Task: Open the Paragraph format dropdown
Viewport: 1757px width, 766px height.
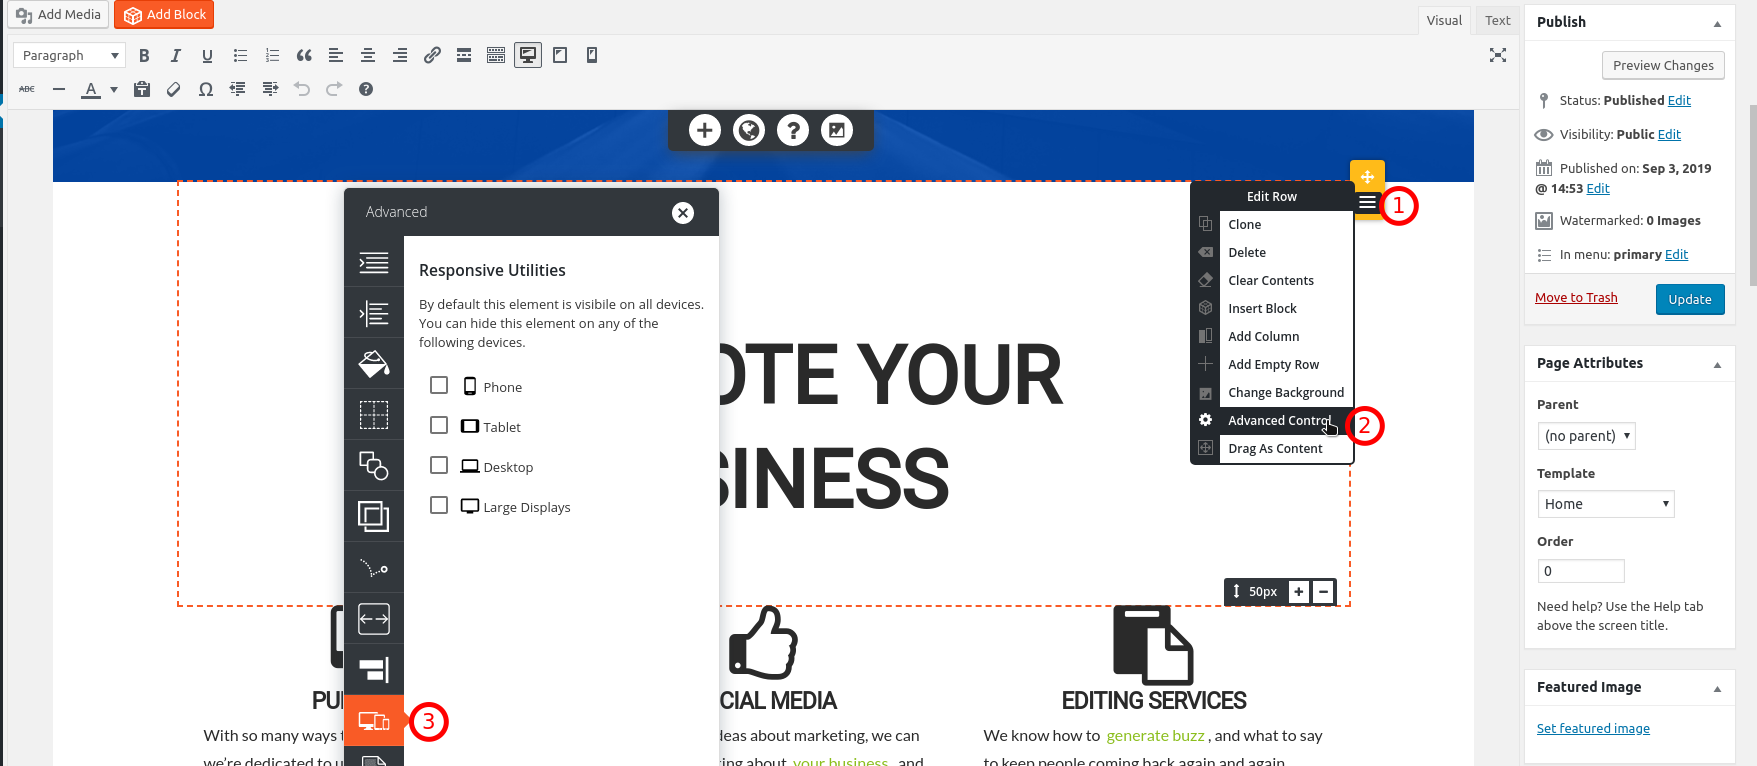Action: pyautogui.click(x=69, y=56)
